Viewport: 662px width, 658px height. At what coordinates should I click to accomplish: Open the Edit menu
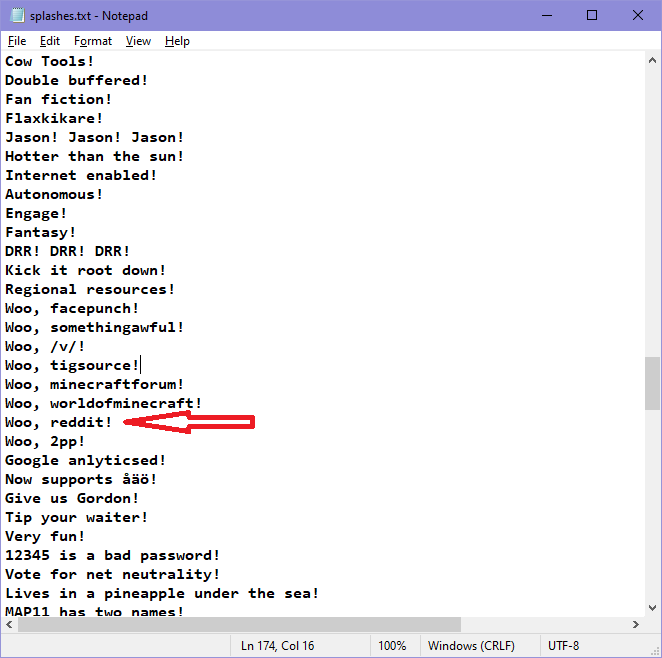pyautogui.click(x=50, y=41)
